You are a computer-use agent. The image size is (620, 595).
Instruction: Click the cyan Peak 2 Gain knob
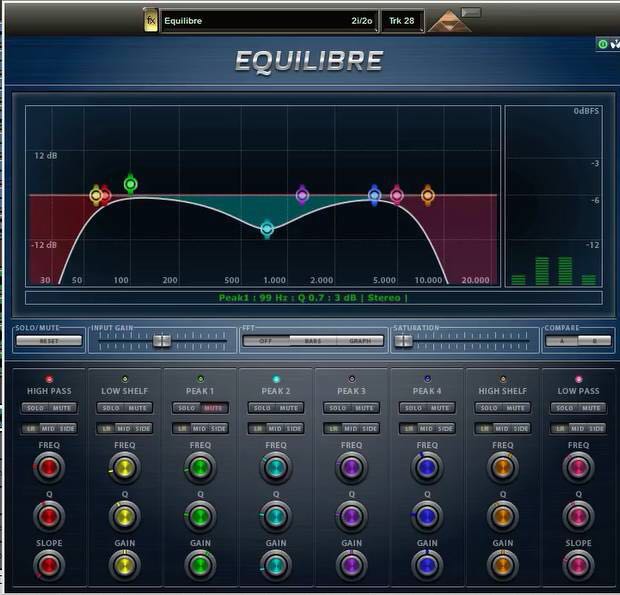pyautogui.click(x=276, y=565)
